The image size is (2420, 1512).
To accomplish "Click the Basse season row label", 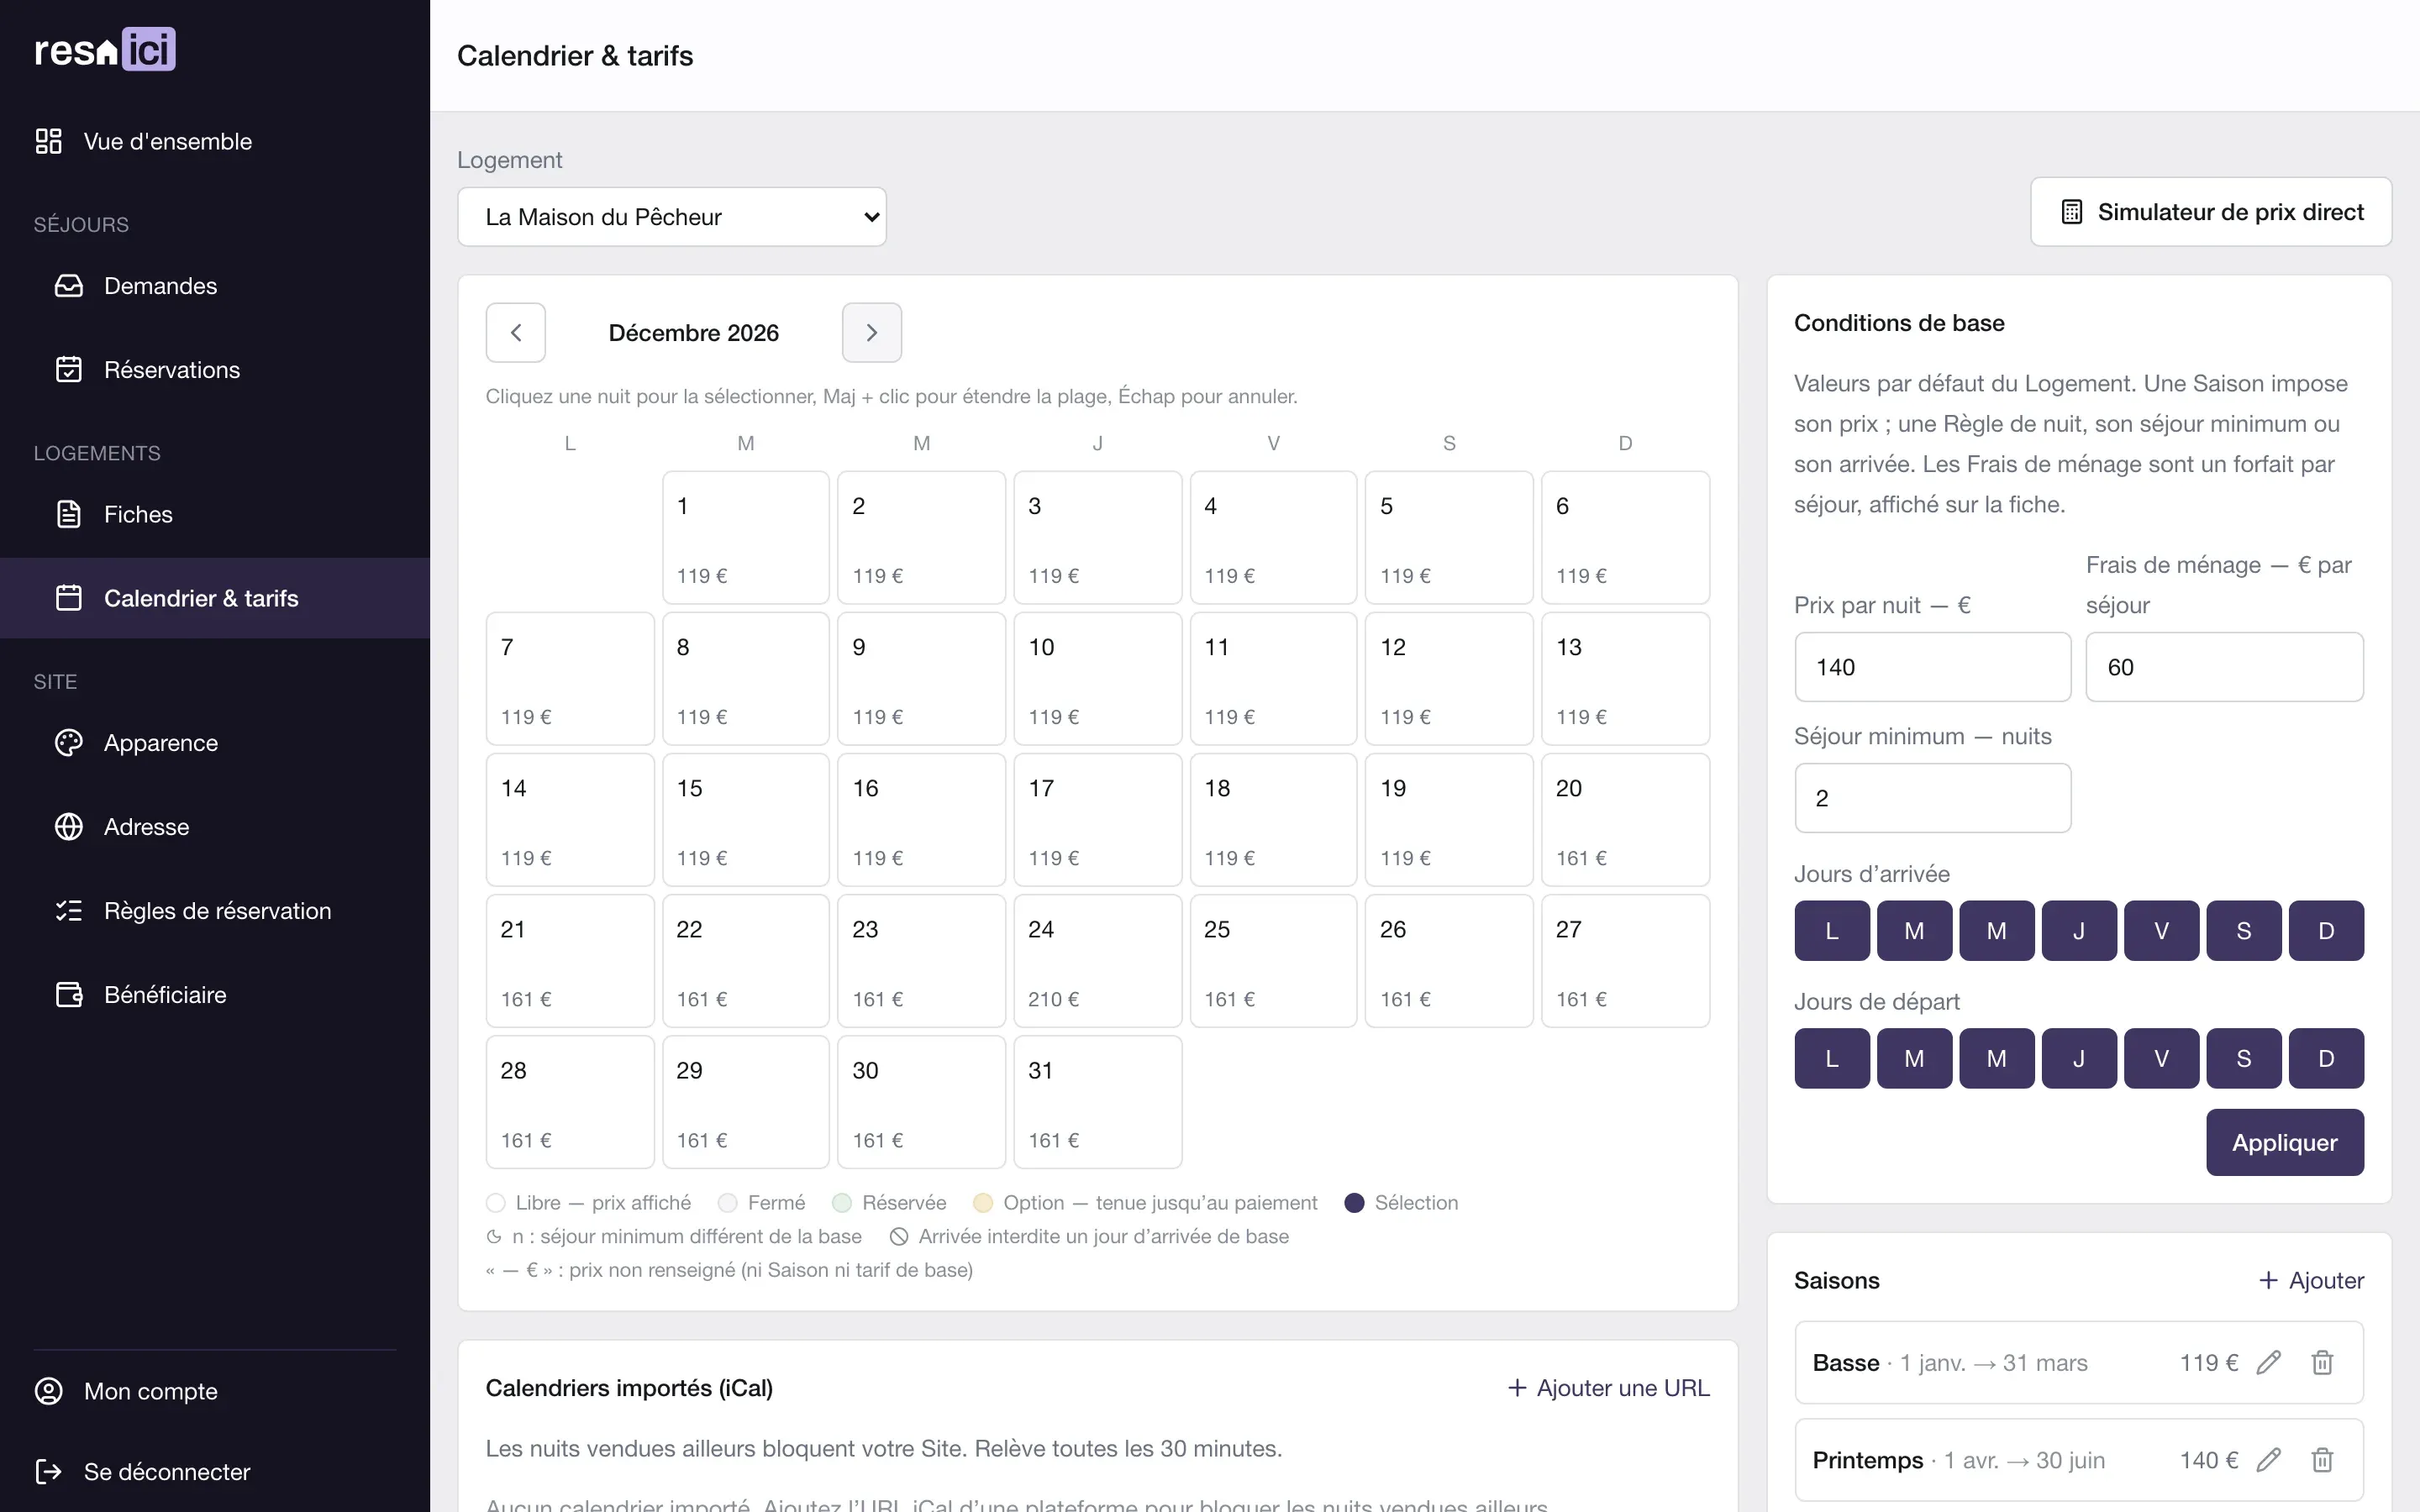I will point(1846,1363).
